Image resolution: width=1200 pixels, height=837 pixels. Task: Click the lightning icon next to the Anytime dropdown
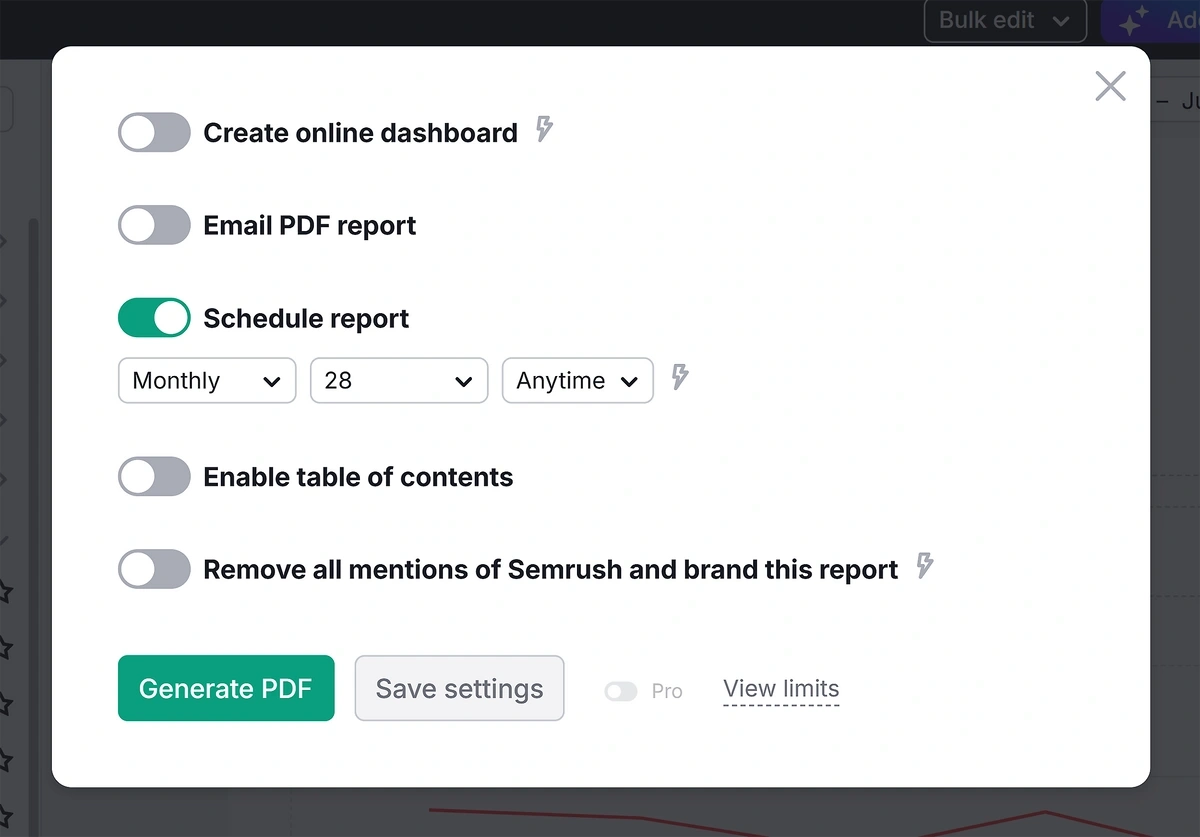point(680,378)
